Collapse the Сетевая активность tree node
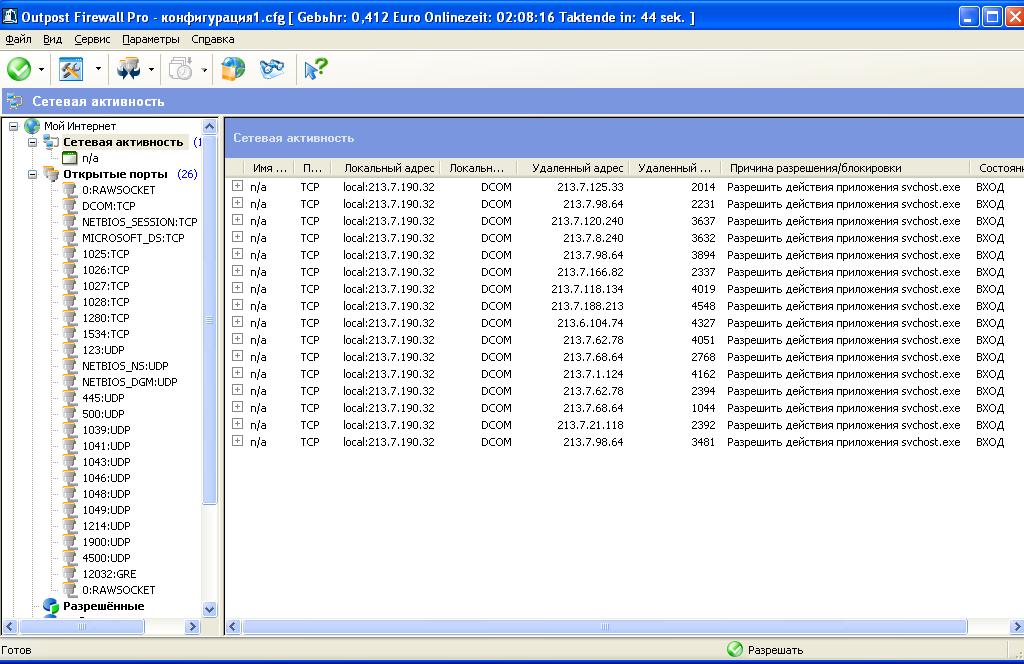The width and height of the screenshot is (1024, 664). coord(32,142)
